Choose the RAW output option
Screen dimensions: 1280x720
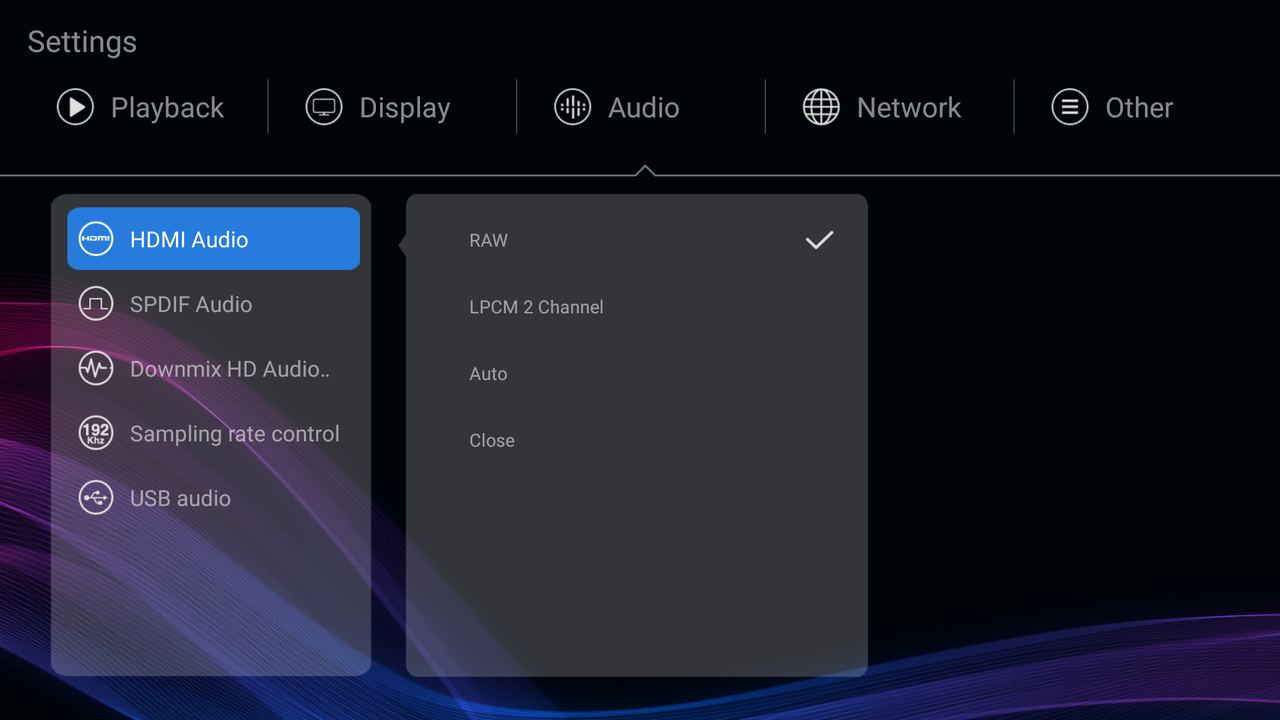point(637,240)
